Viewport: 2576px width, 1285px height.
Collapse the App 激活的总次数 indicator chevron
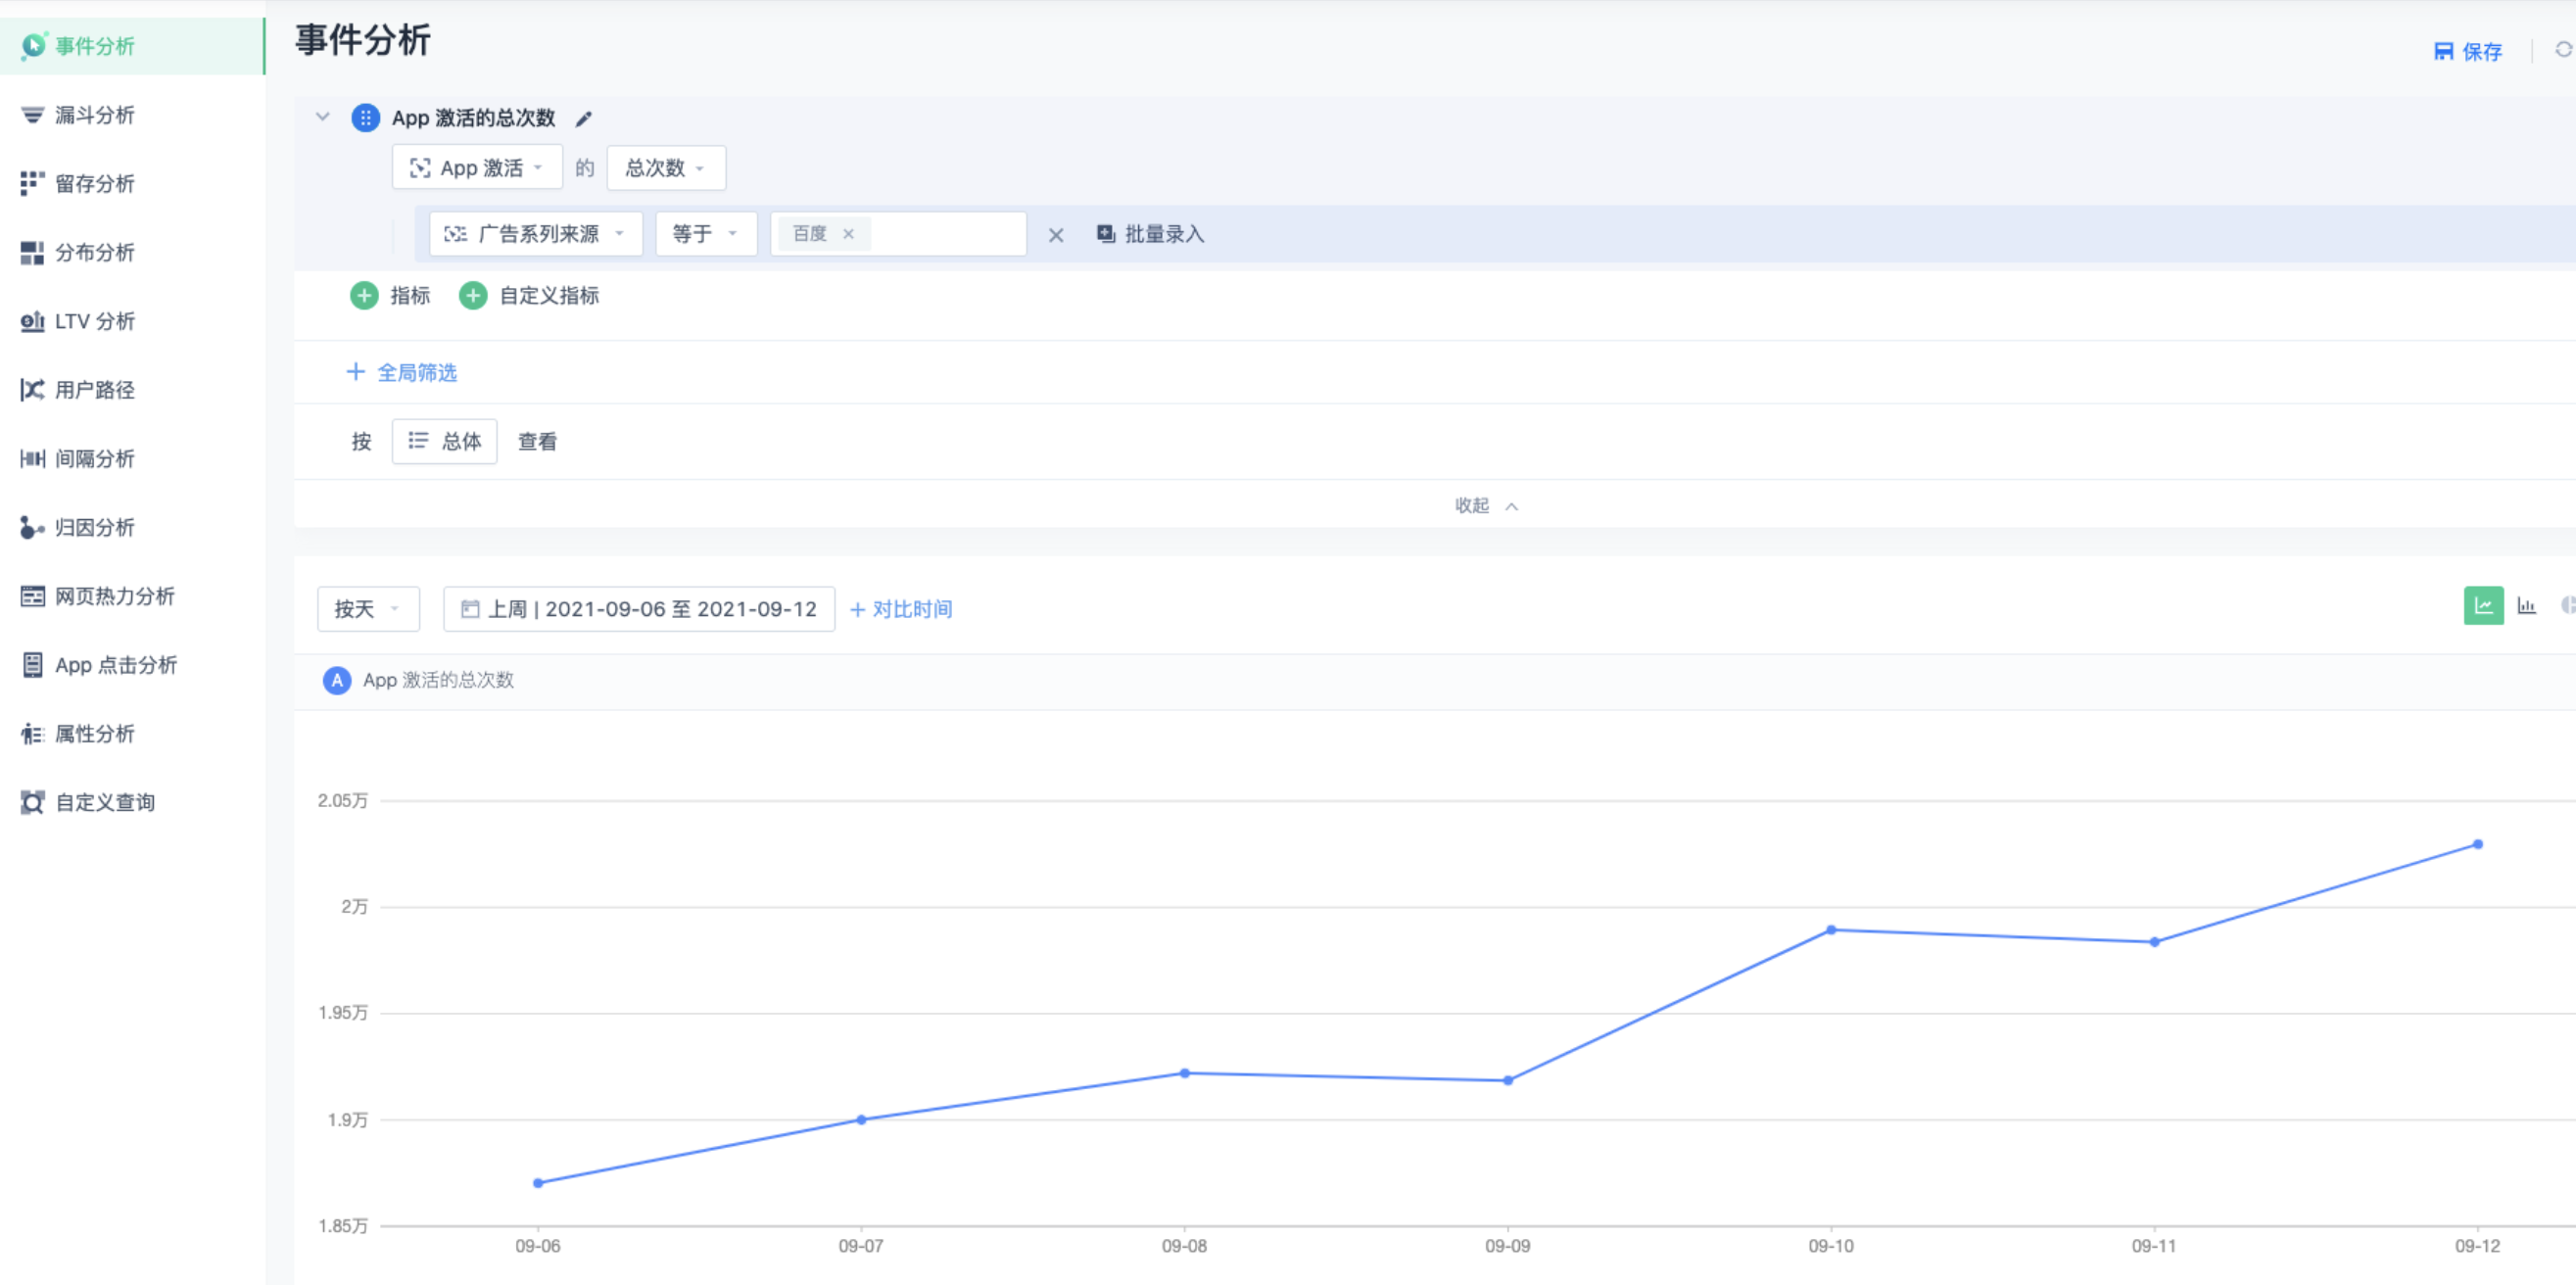coord(322,117)
